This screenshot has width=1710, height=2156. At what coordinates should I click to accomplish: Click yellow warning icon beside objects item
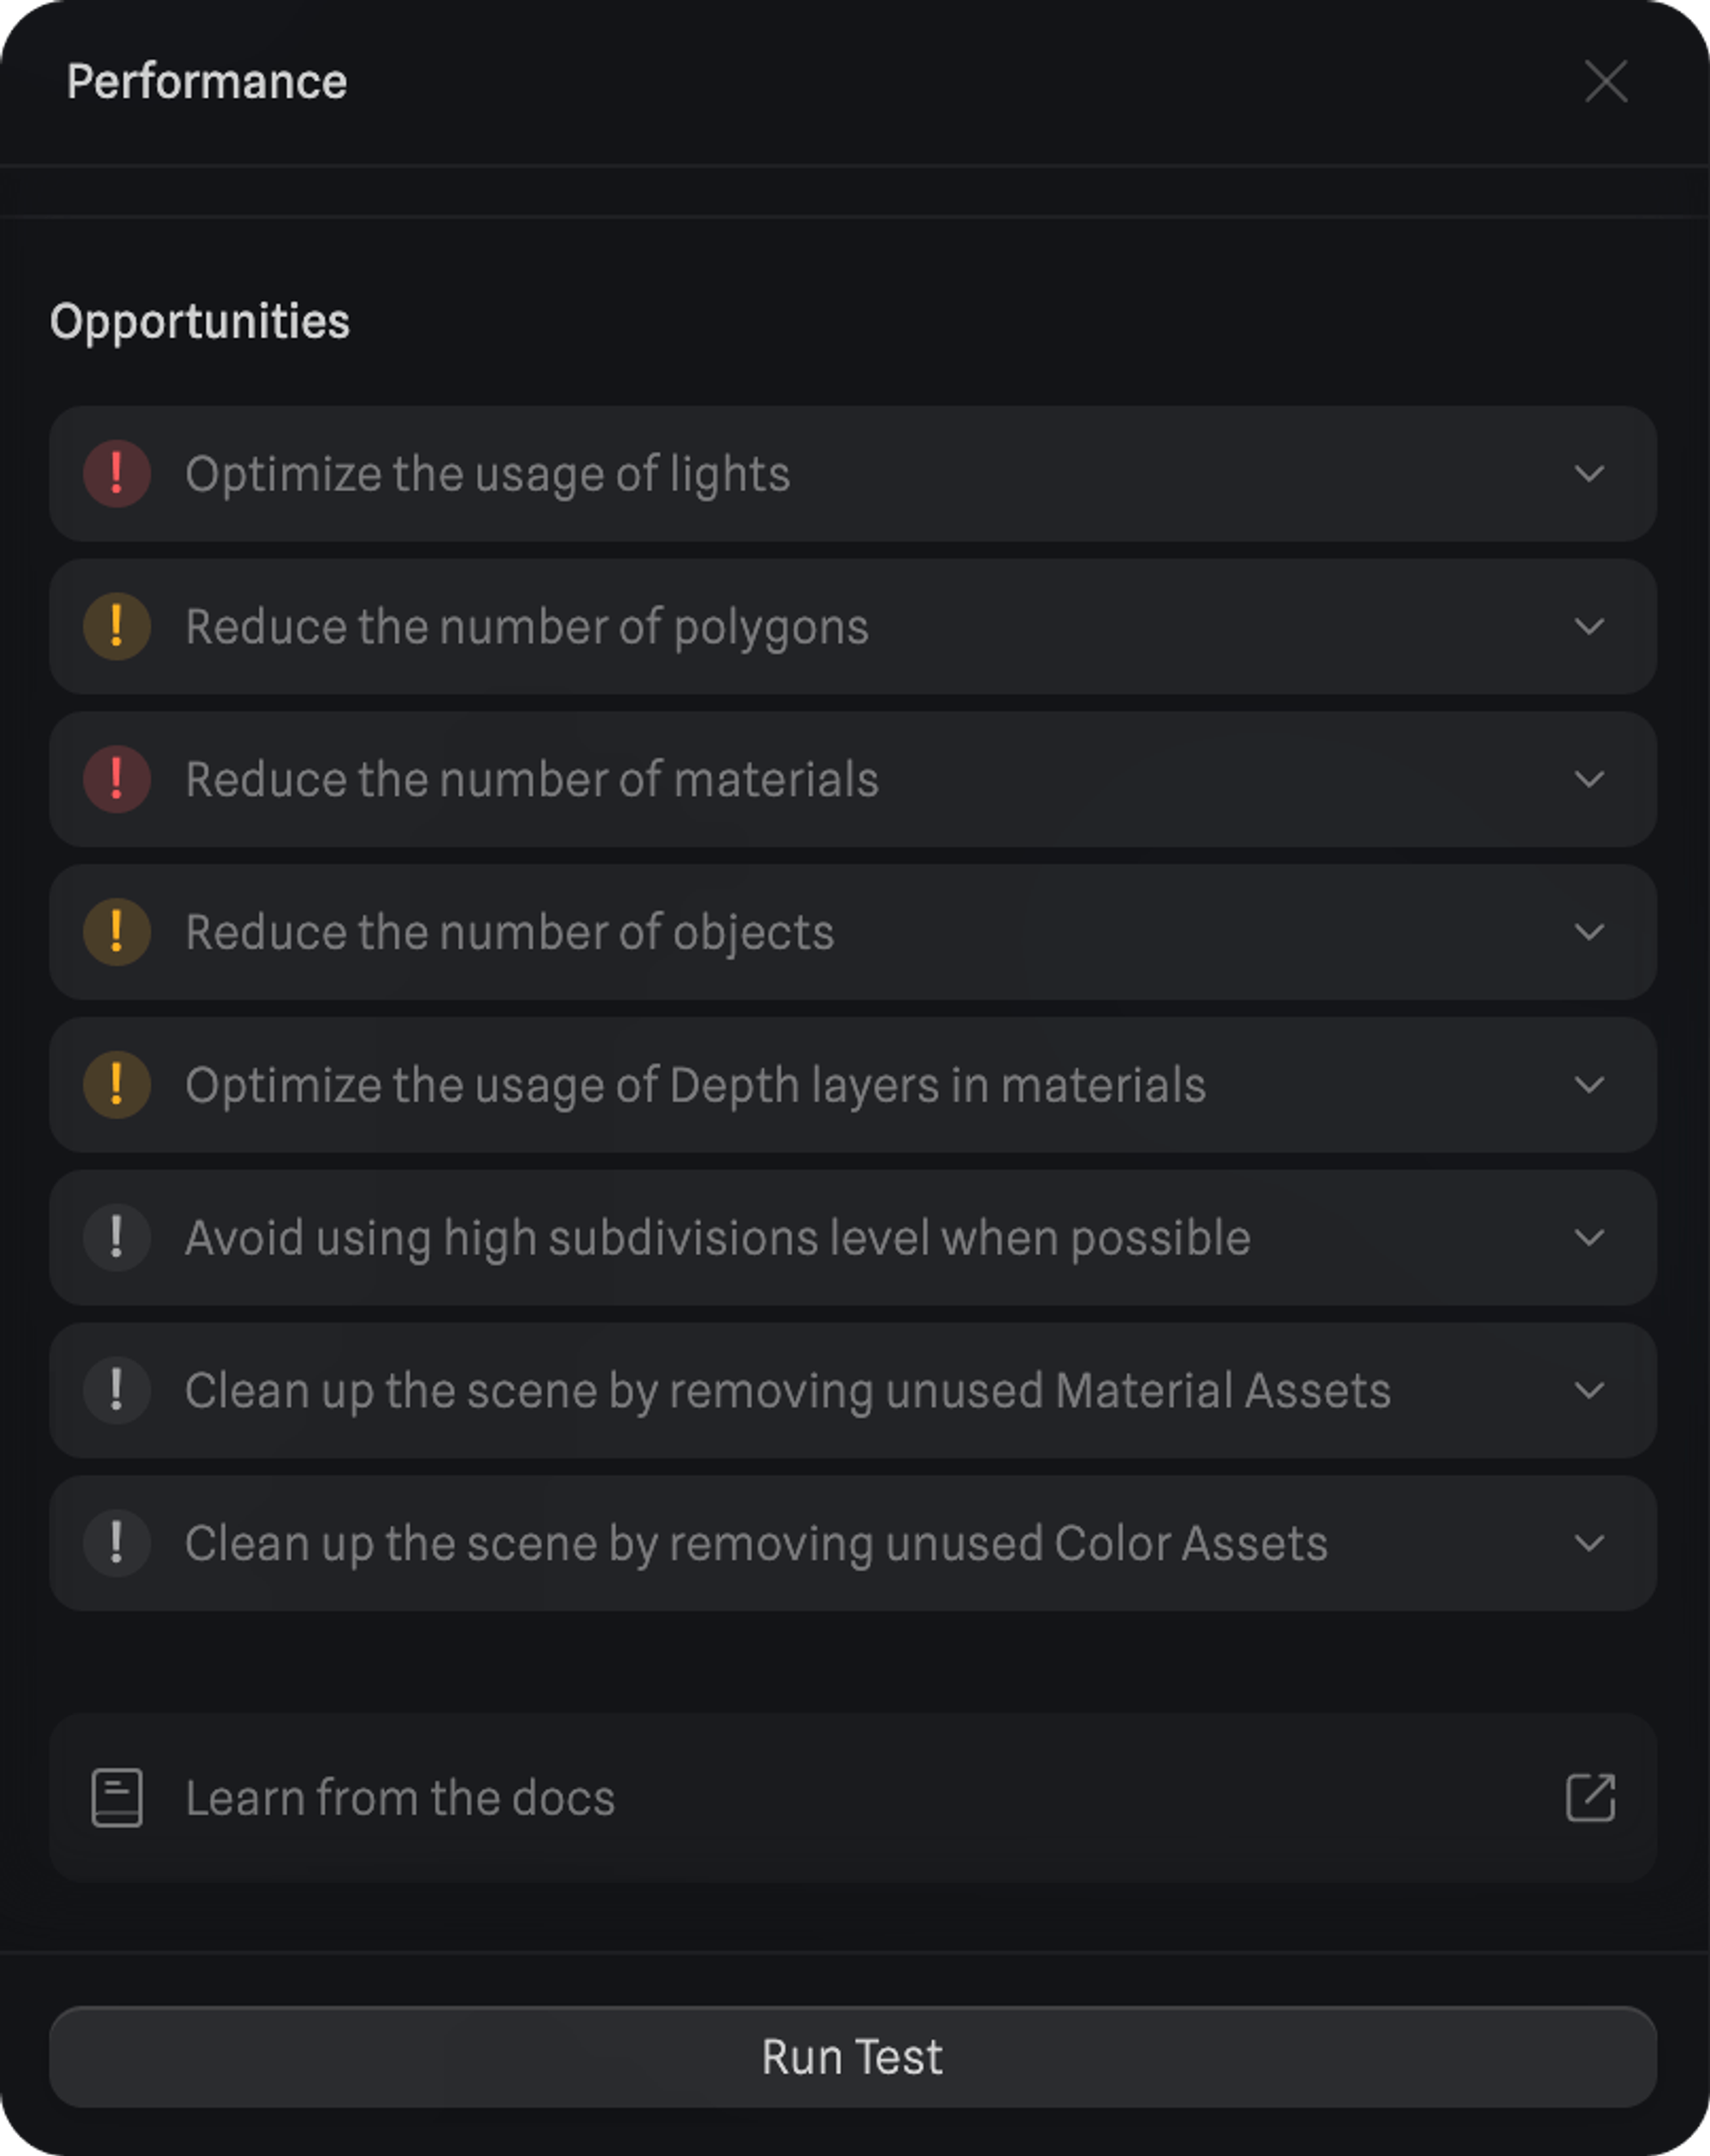[x=117, y=932]
